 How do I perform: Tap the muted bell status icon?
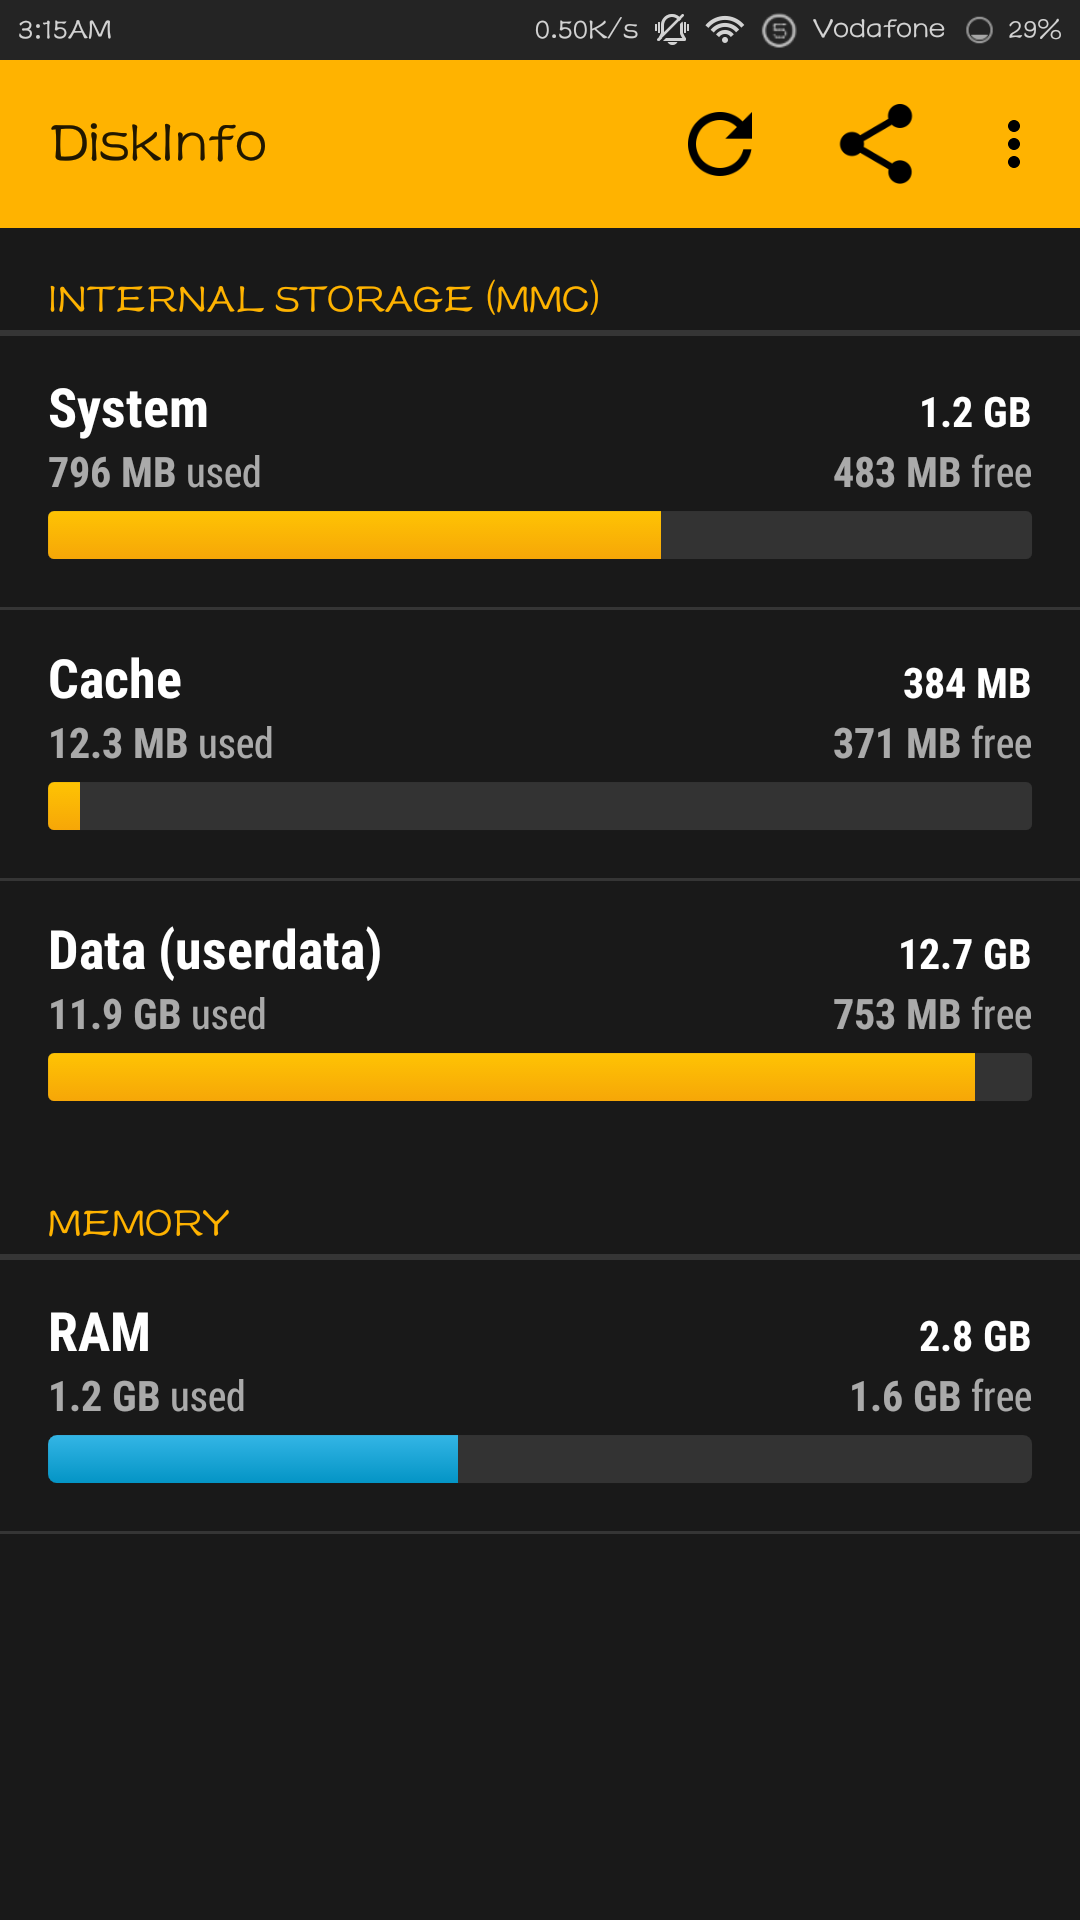(x=672, y=29)
